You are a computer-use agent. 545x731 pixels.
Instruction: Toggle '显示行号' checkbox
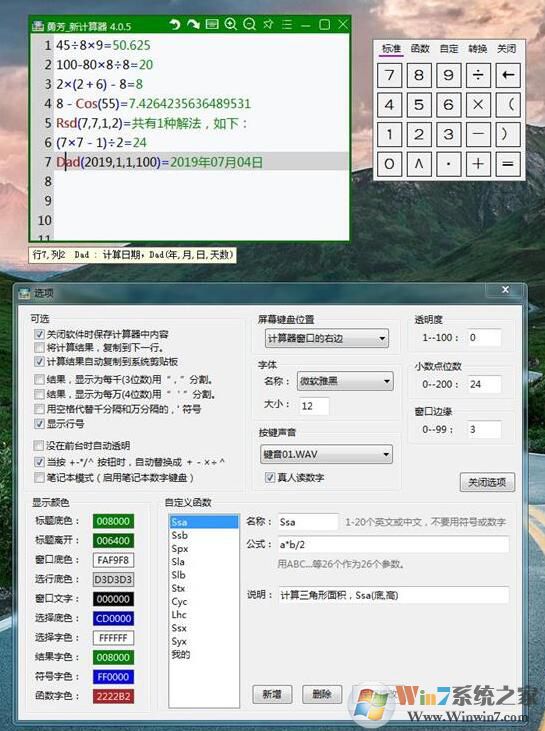pyautogui.click(x=39, y=424)
